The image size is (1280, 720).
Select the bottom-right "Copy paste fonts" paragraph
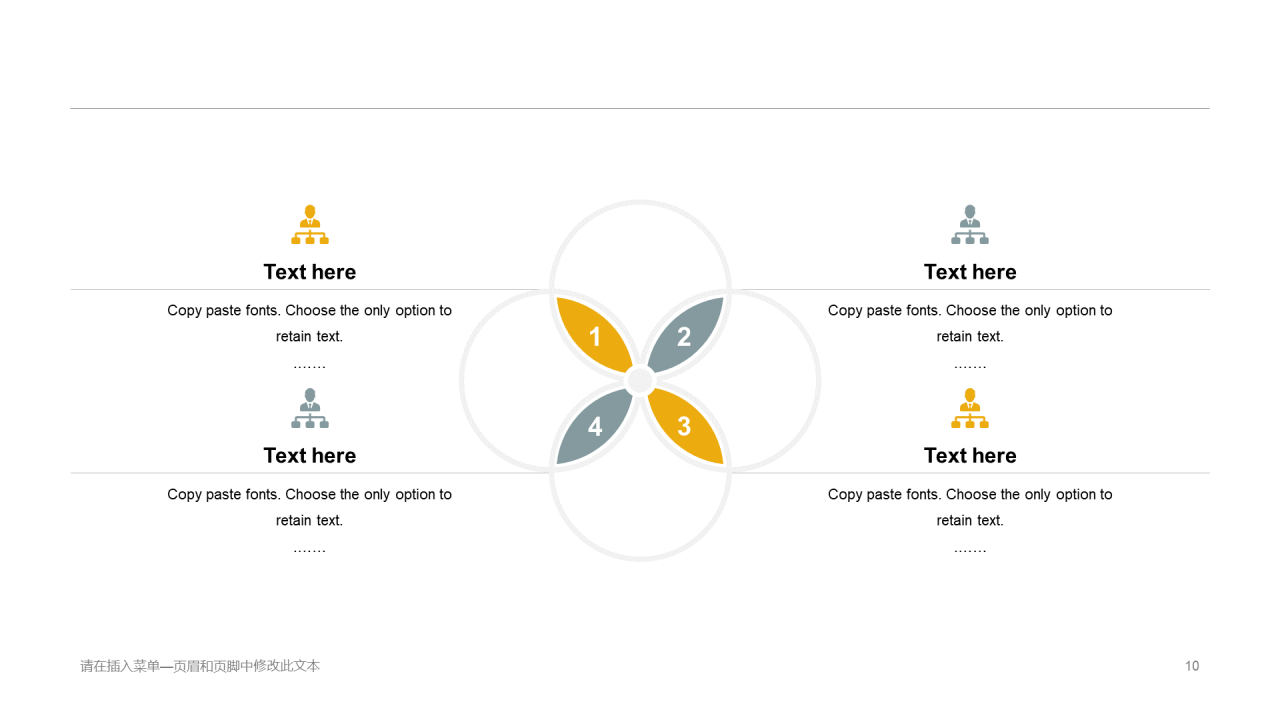970,507
